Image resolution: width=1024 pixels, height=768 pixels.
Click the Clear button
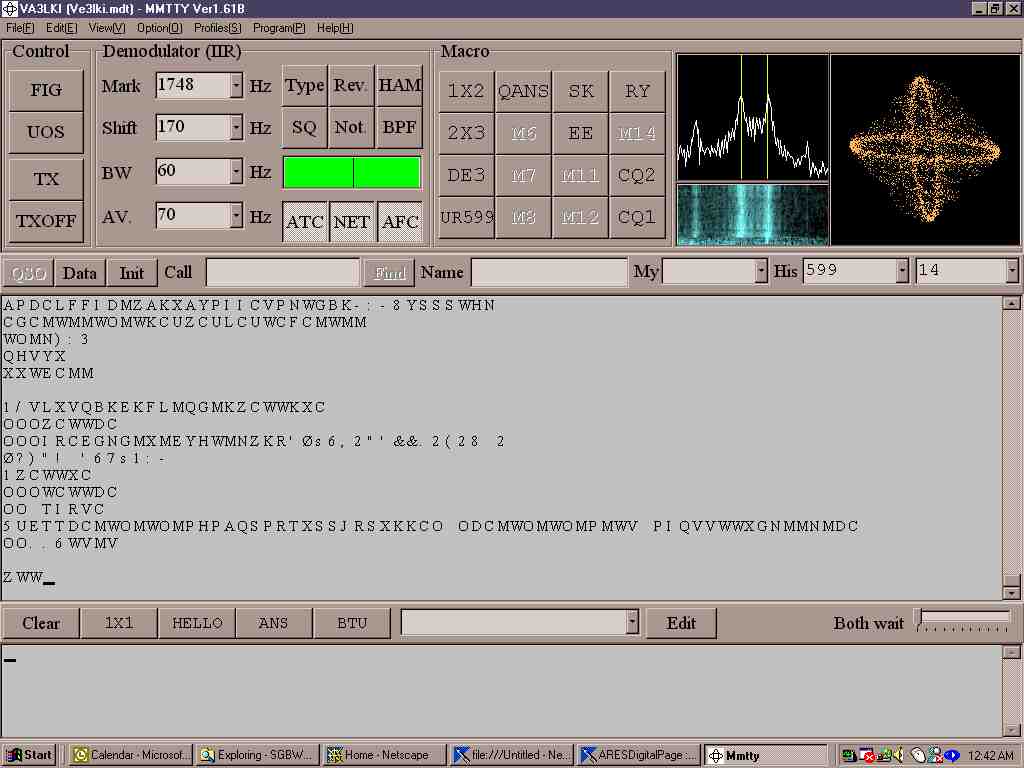(41, 623)
